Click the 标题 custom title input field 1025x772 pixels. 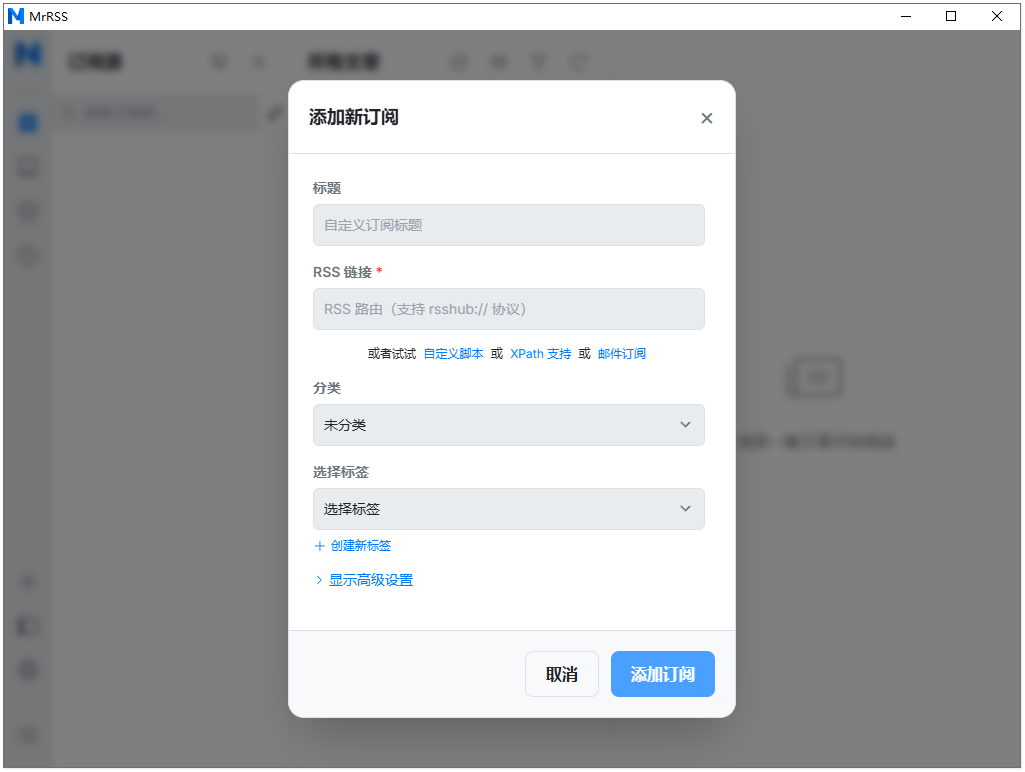[508, 225]
